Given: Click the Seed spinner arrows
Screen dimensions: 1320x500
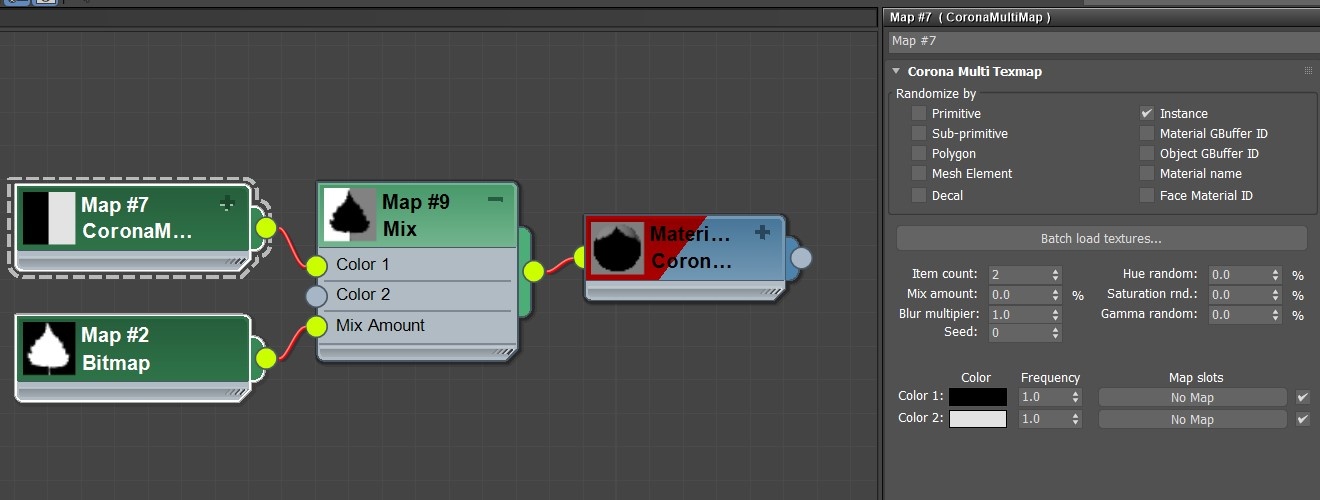Looking at the screenshot, I should (1055, 333).
